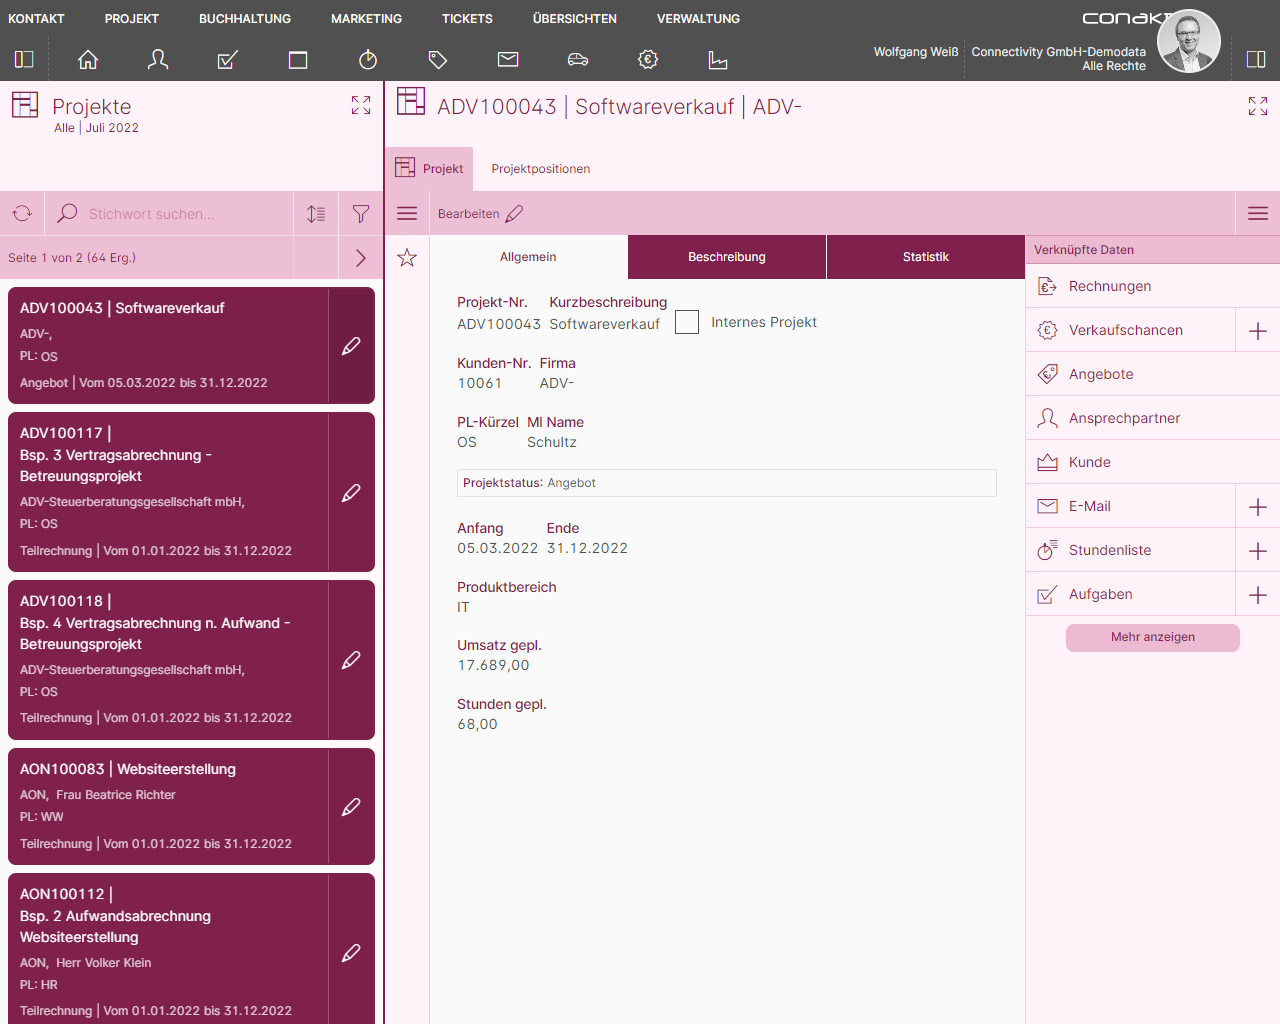
Task: Click the envelope mail toolbar icon
Action: pos(508,60)
